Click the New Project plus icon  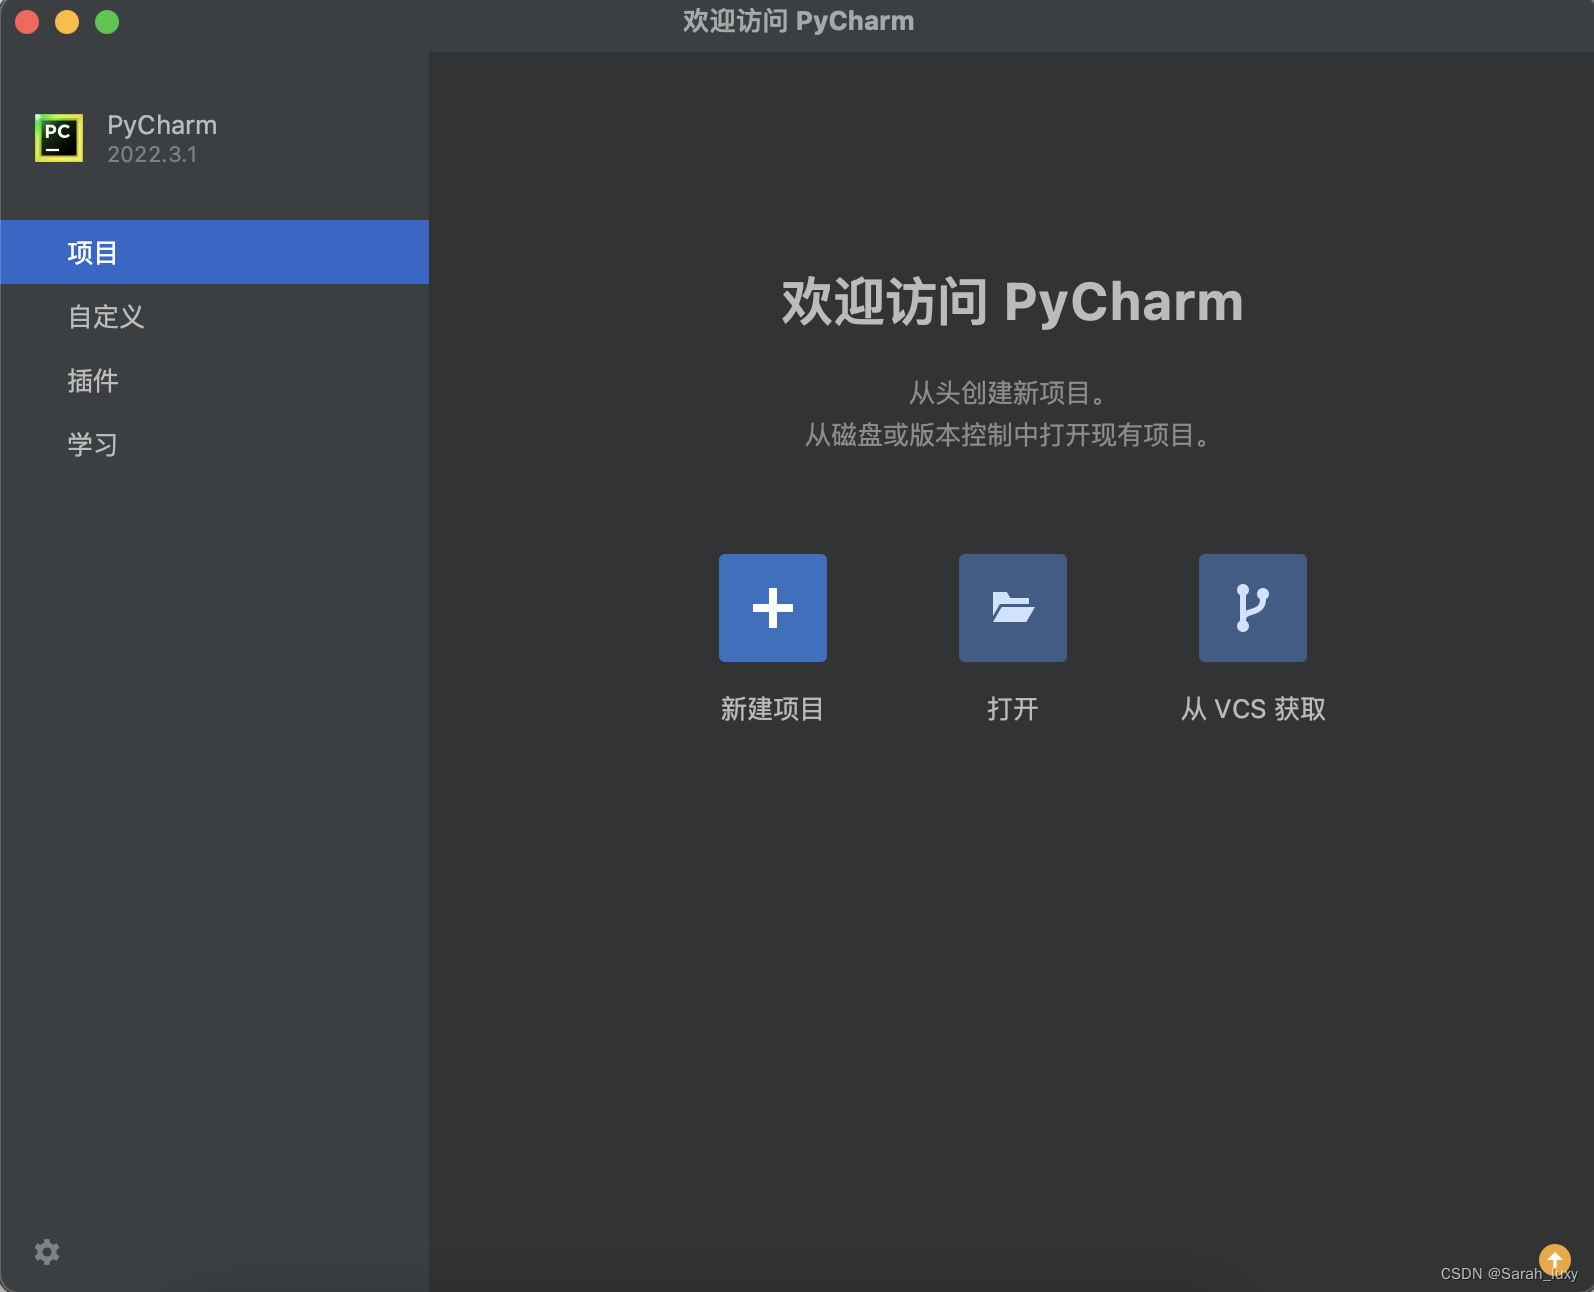(x=773, y=608)
